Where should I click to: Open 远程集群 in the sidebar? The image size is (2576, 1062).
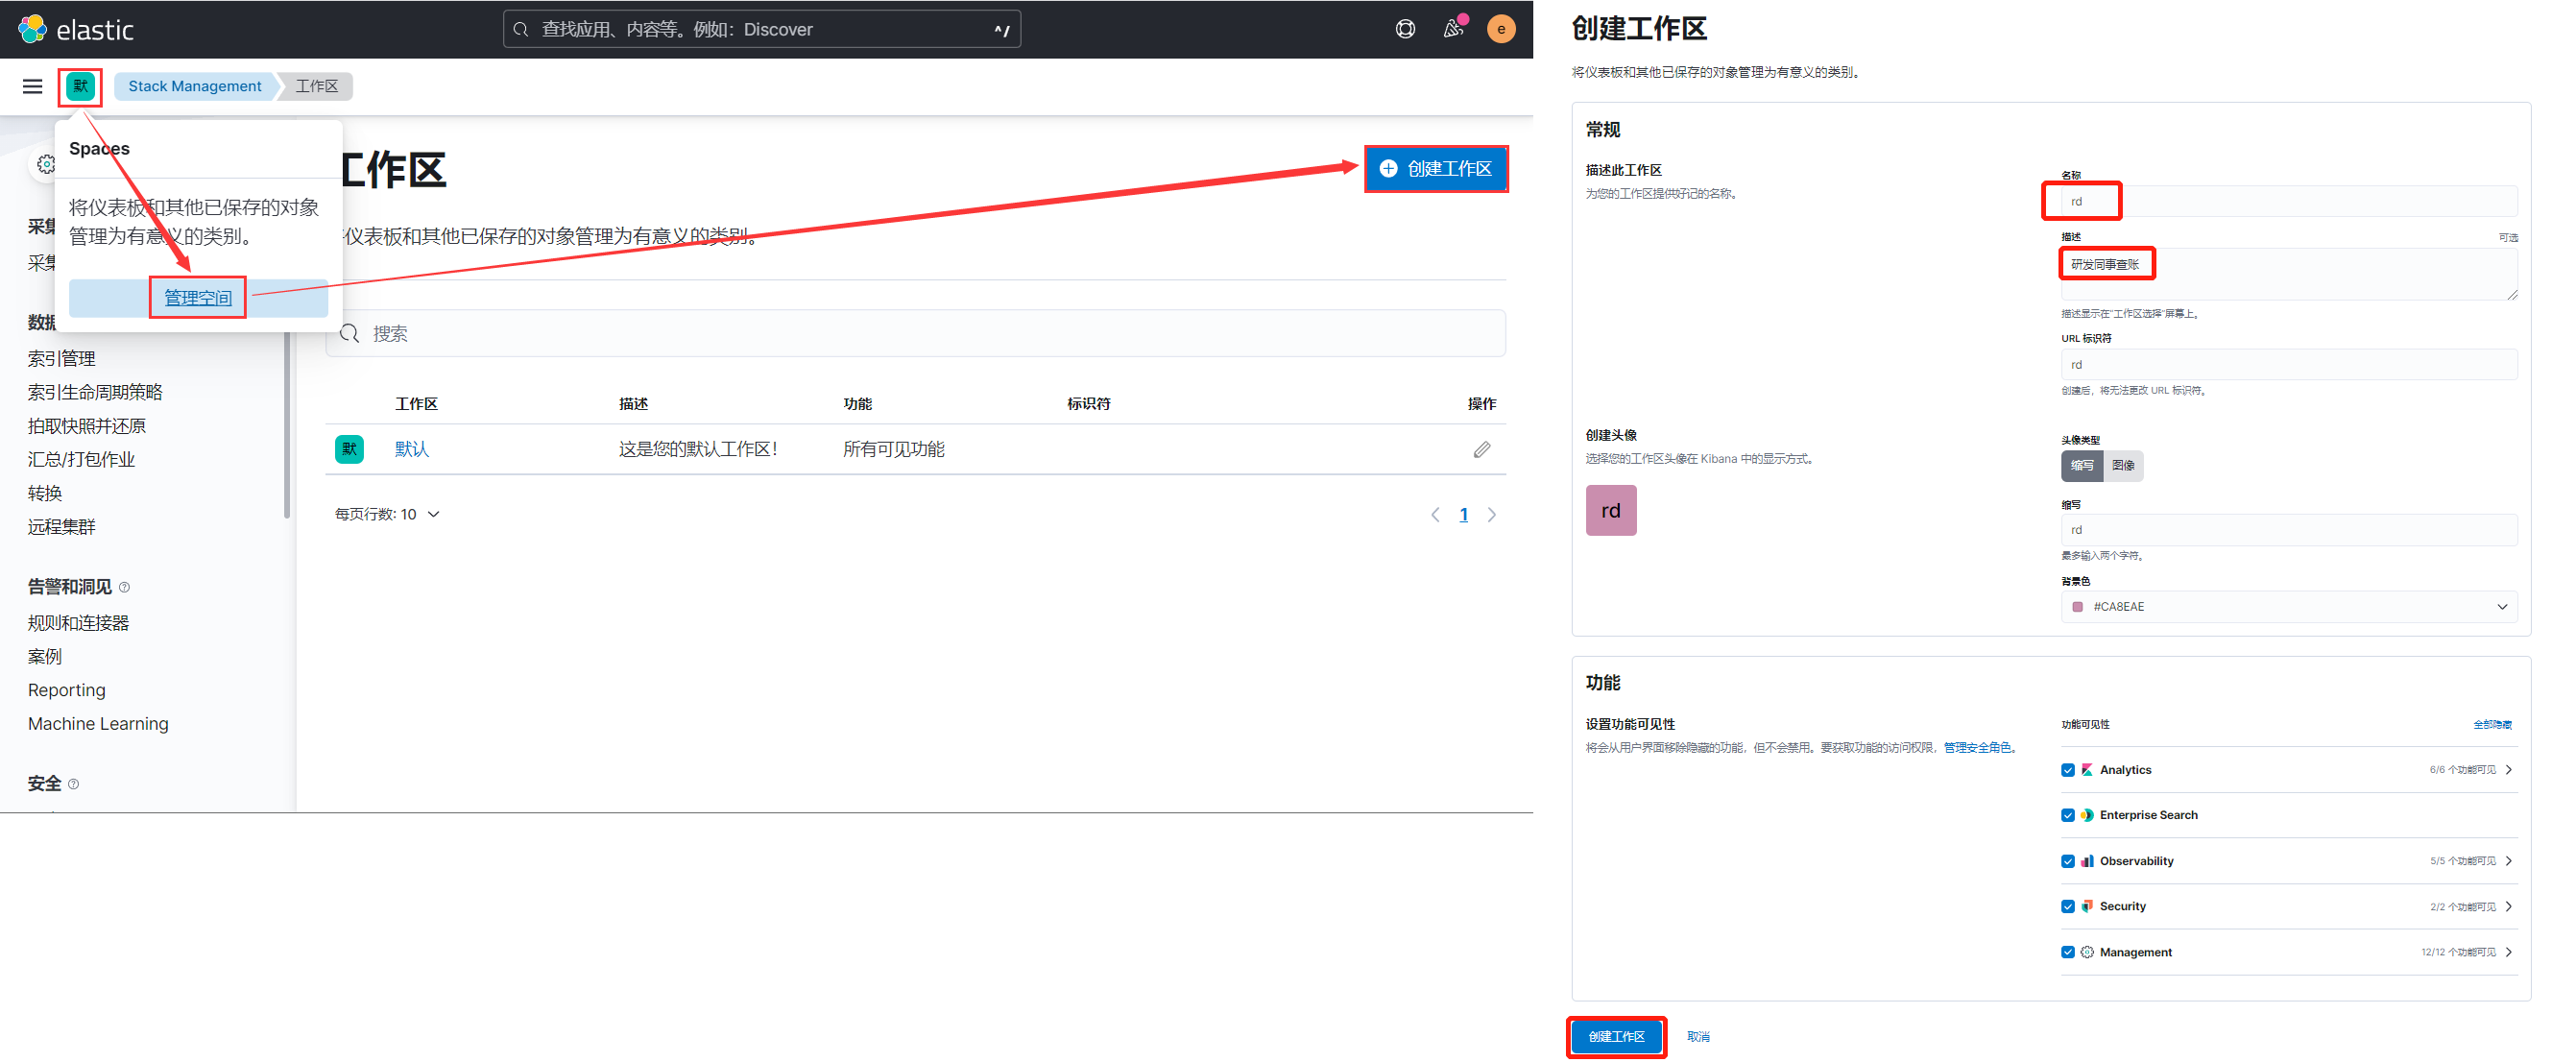pos(62,527)
